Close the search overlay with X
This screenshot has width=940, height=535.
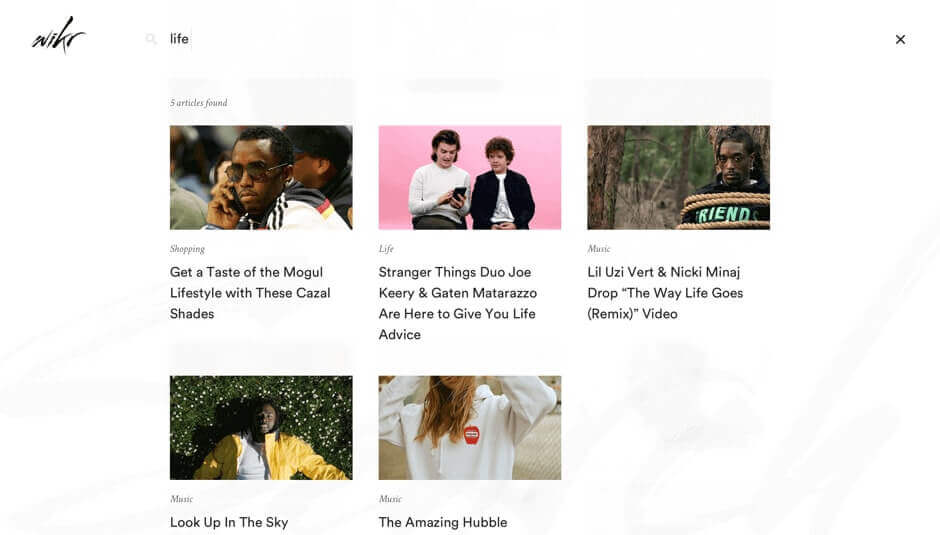900,40
